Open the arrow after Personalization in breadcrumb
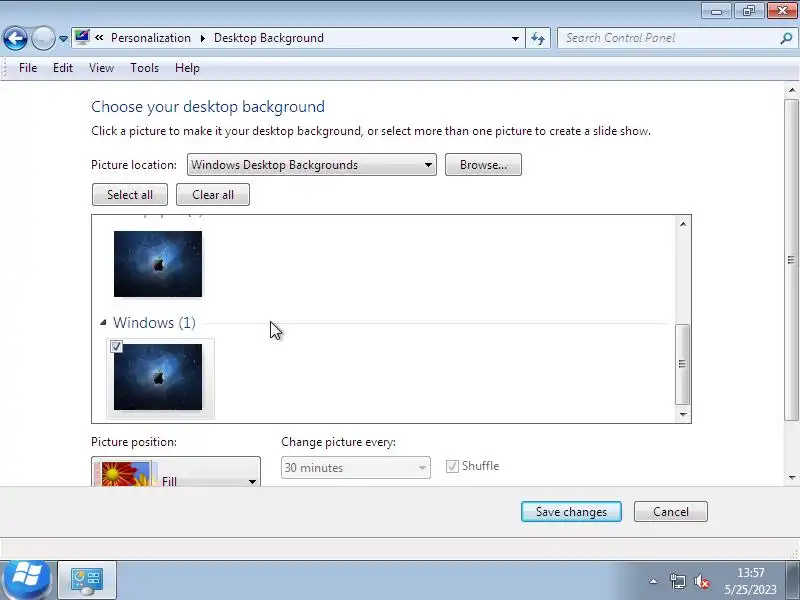Screen dimensions: 800x600 point(203,38)
